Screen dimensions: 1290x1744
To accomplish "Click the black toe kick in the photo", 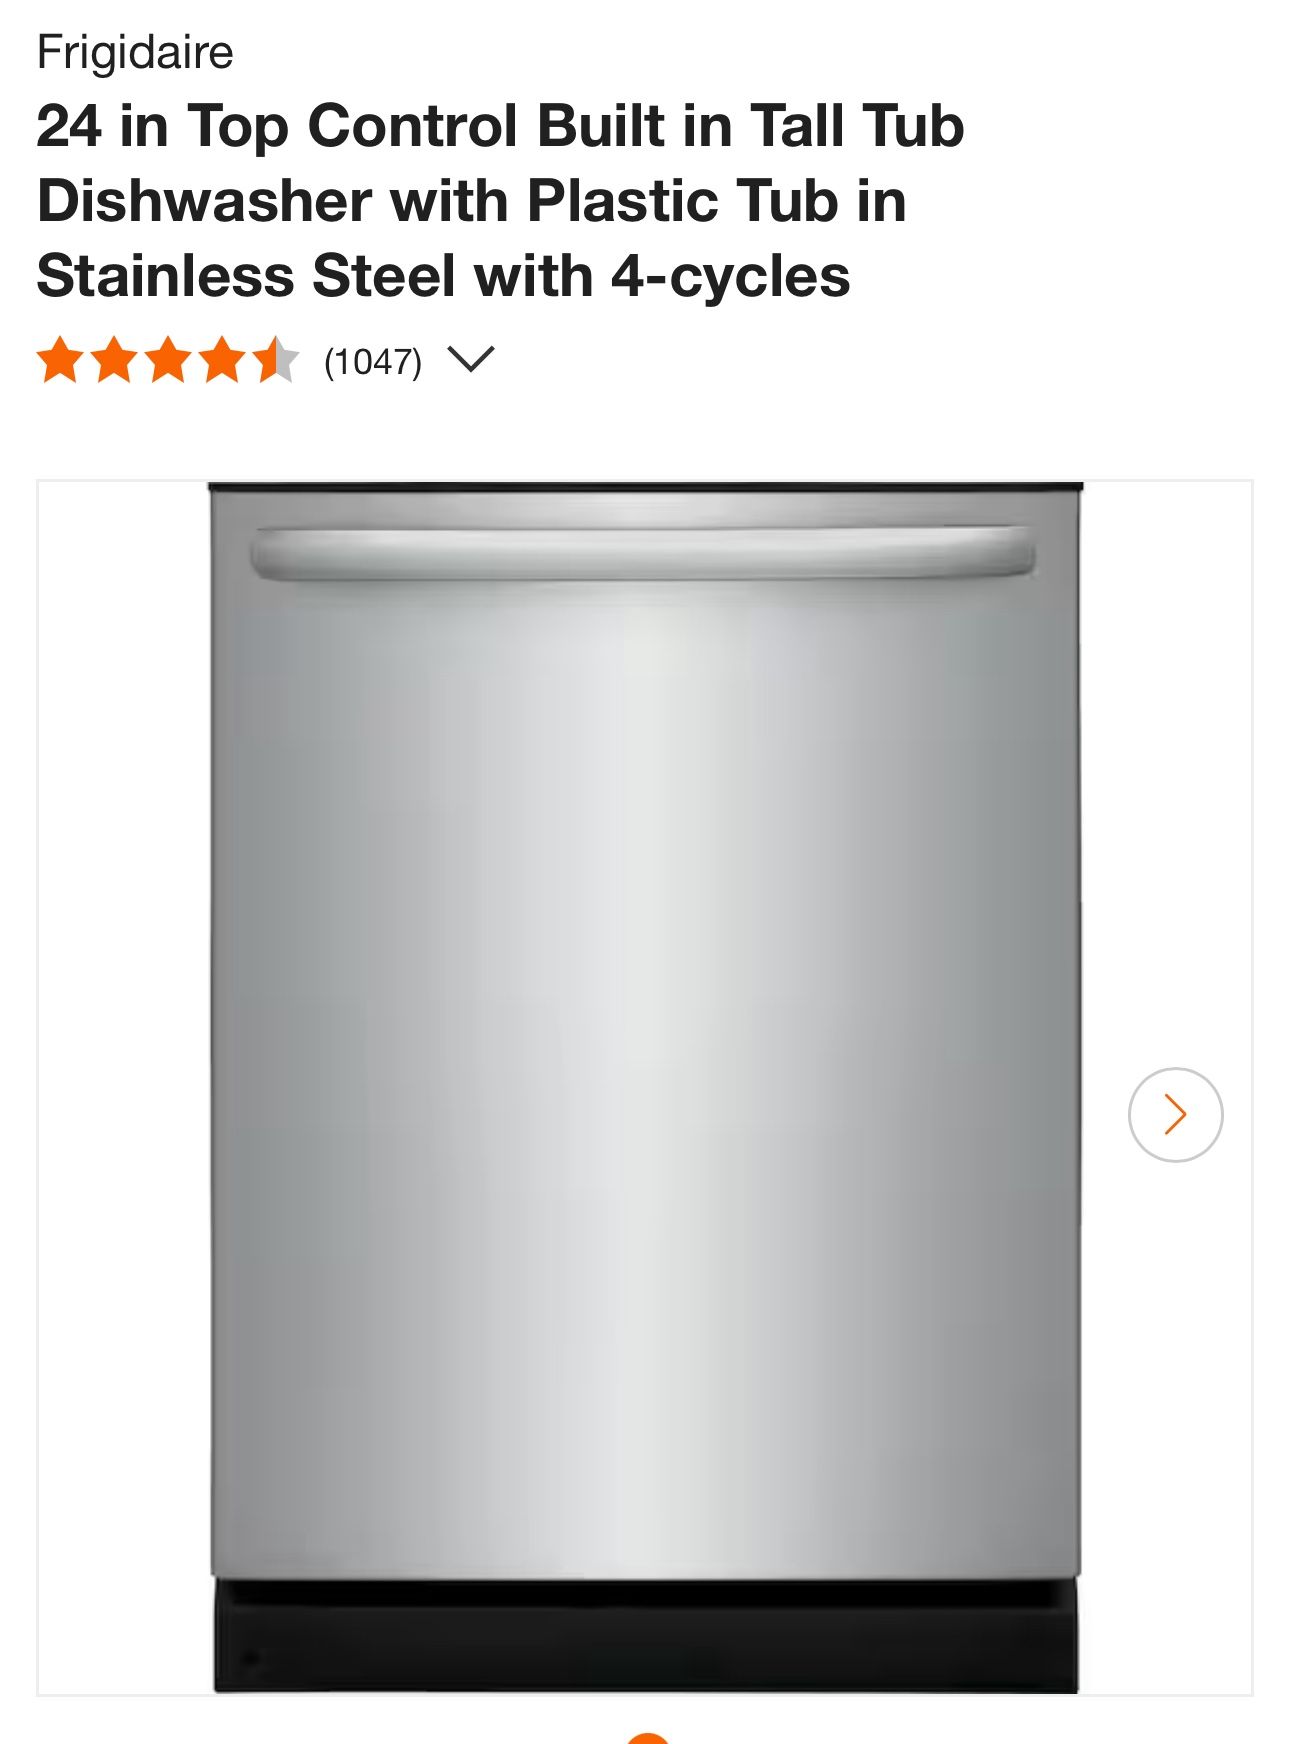I will click(645, 1637).
